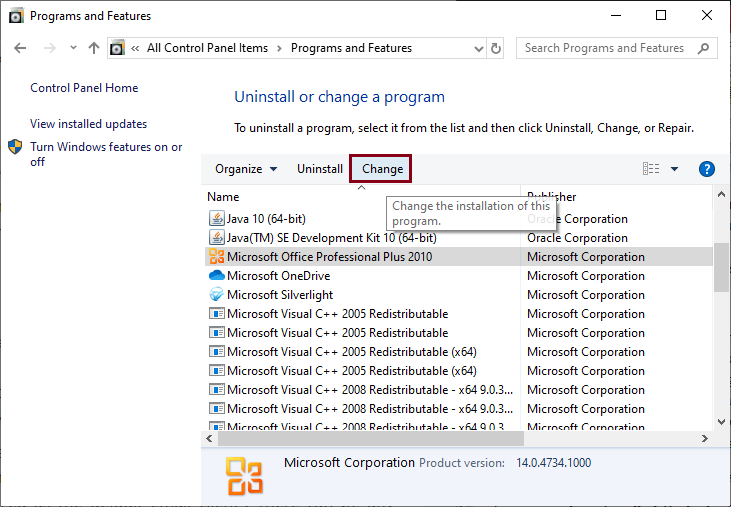This screenshot has width=731, height=507.
Task: Click the blue Help question mark icon
Action: 706,169
